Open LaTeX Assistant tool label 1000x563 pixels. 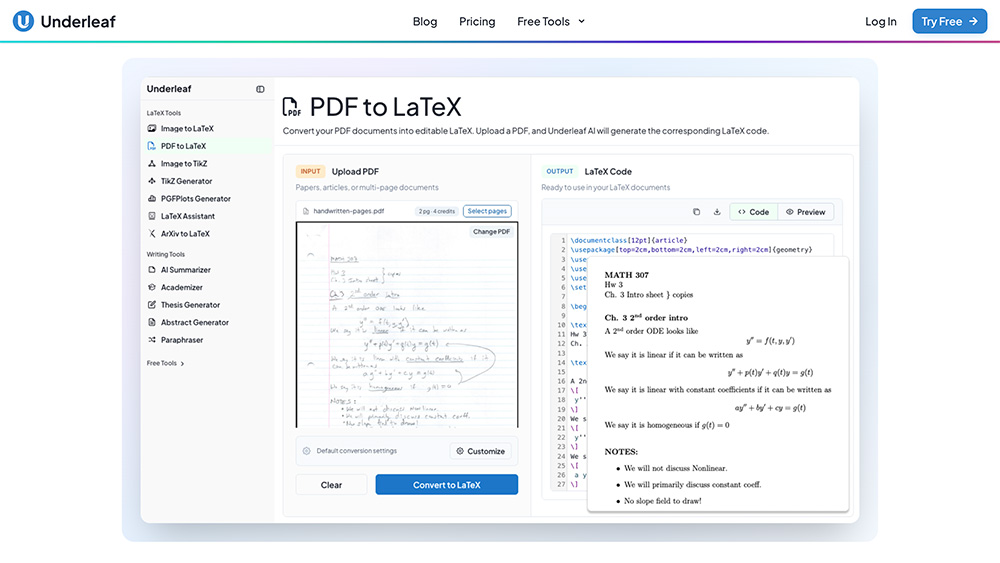[188, 216]
